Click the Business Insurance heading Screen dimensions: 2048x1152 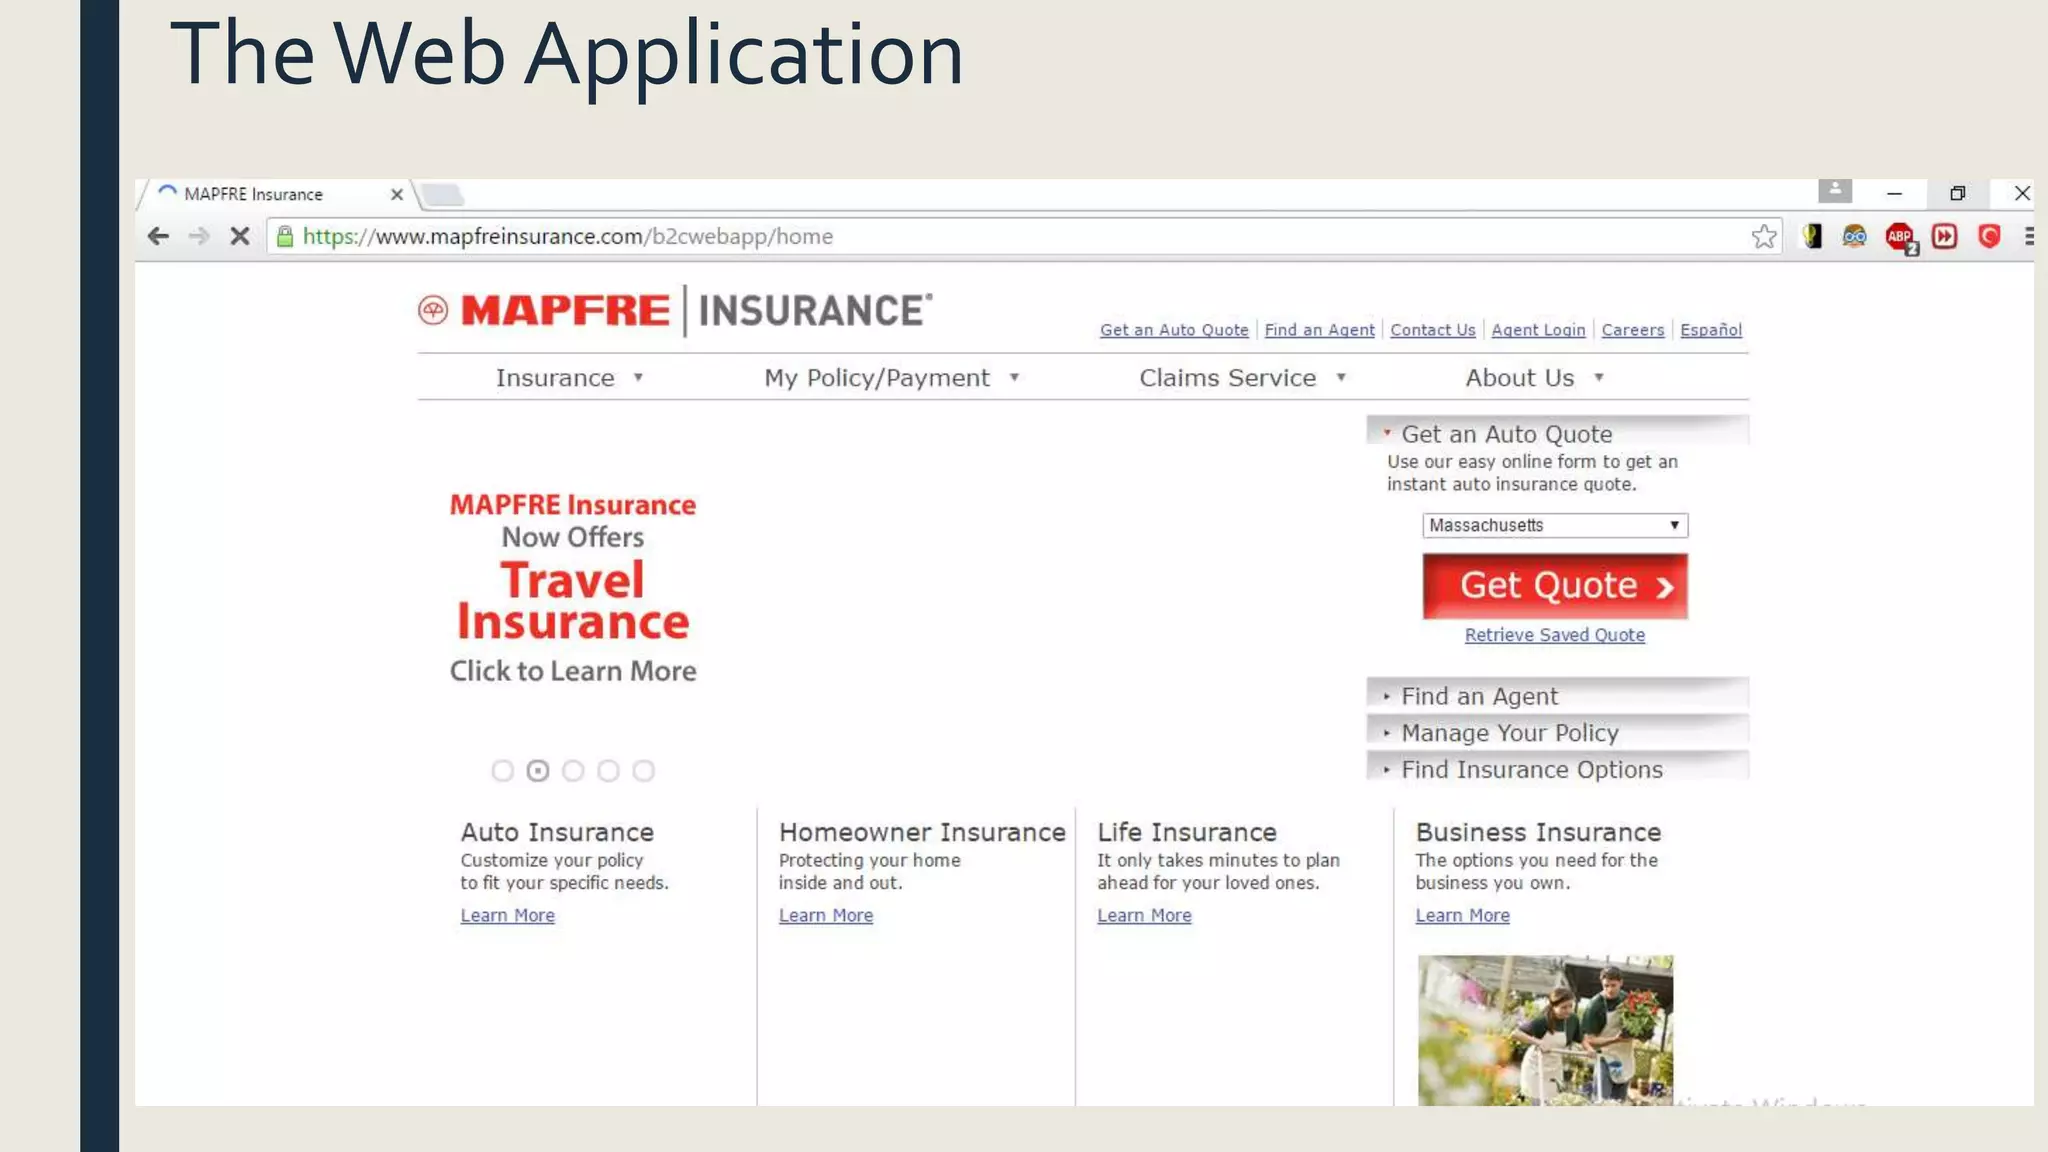click(x=1538, y=832)
